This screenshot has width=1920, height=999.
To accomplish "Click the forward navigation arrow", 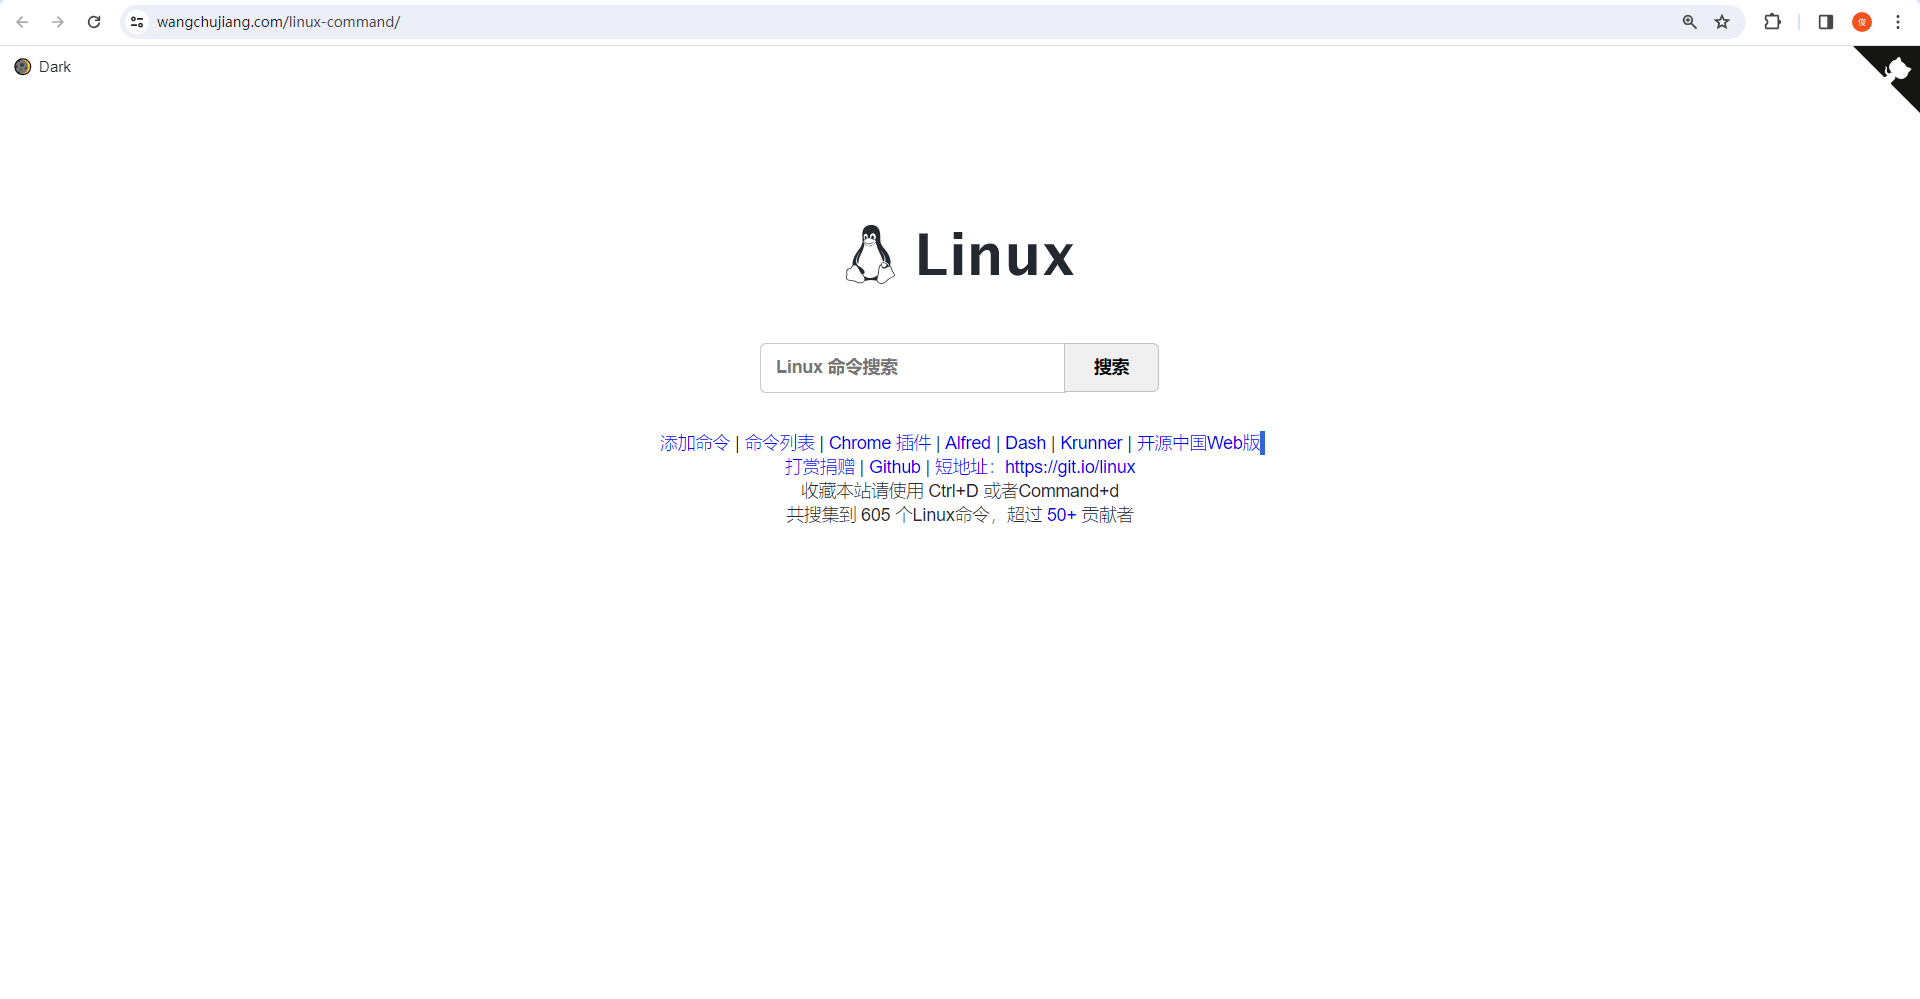I will 58,21.
